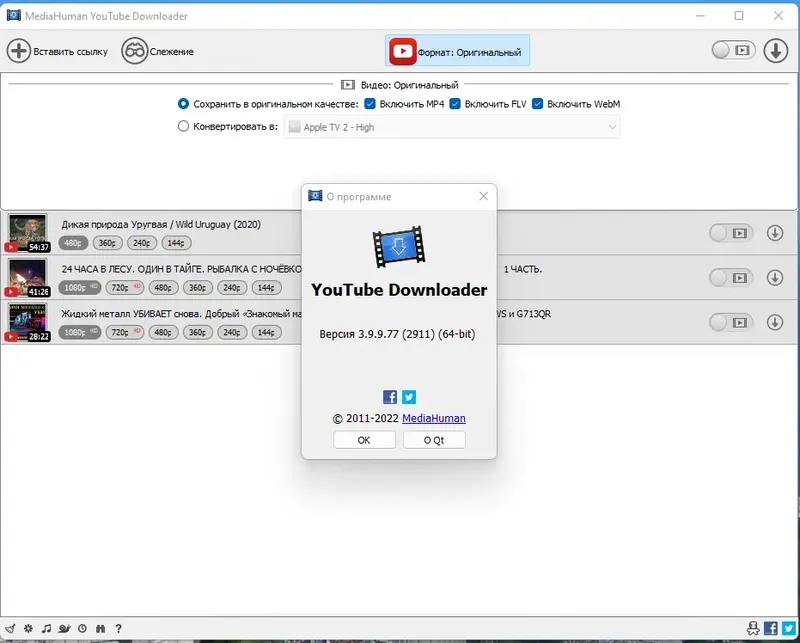Image resolution: width=800 pixels, height=643 pixels.
Task: Enable the Включить MP4 checkbox
Action: (x=369, y=102)
